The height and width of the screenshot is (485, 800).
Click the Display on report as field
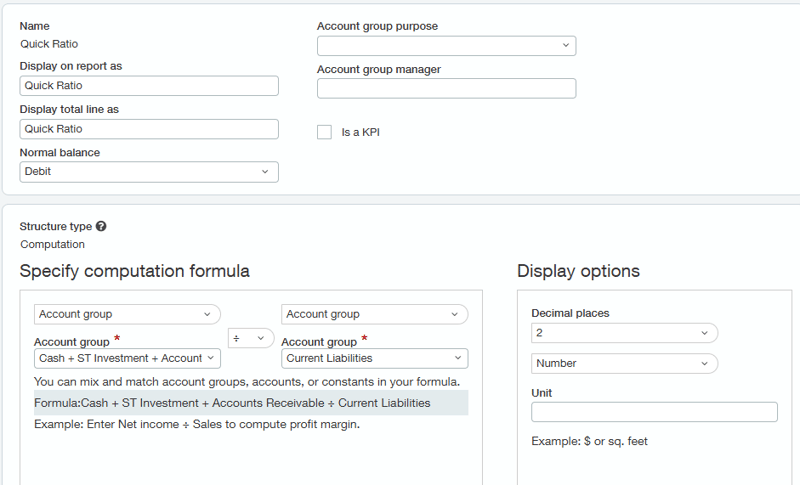(149, 86)
